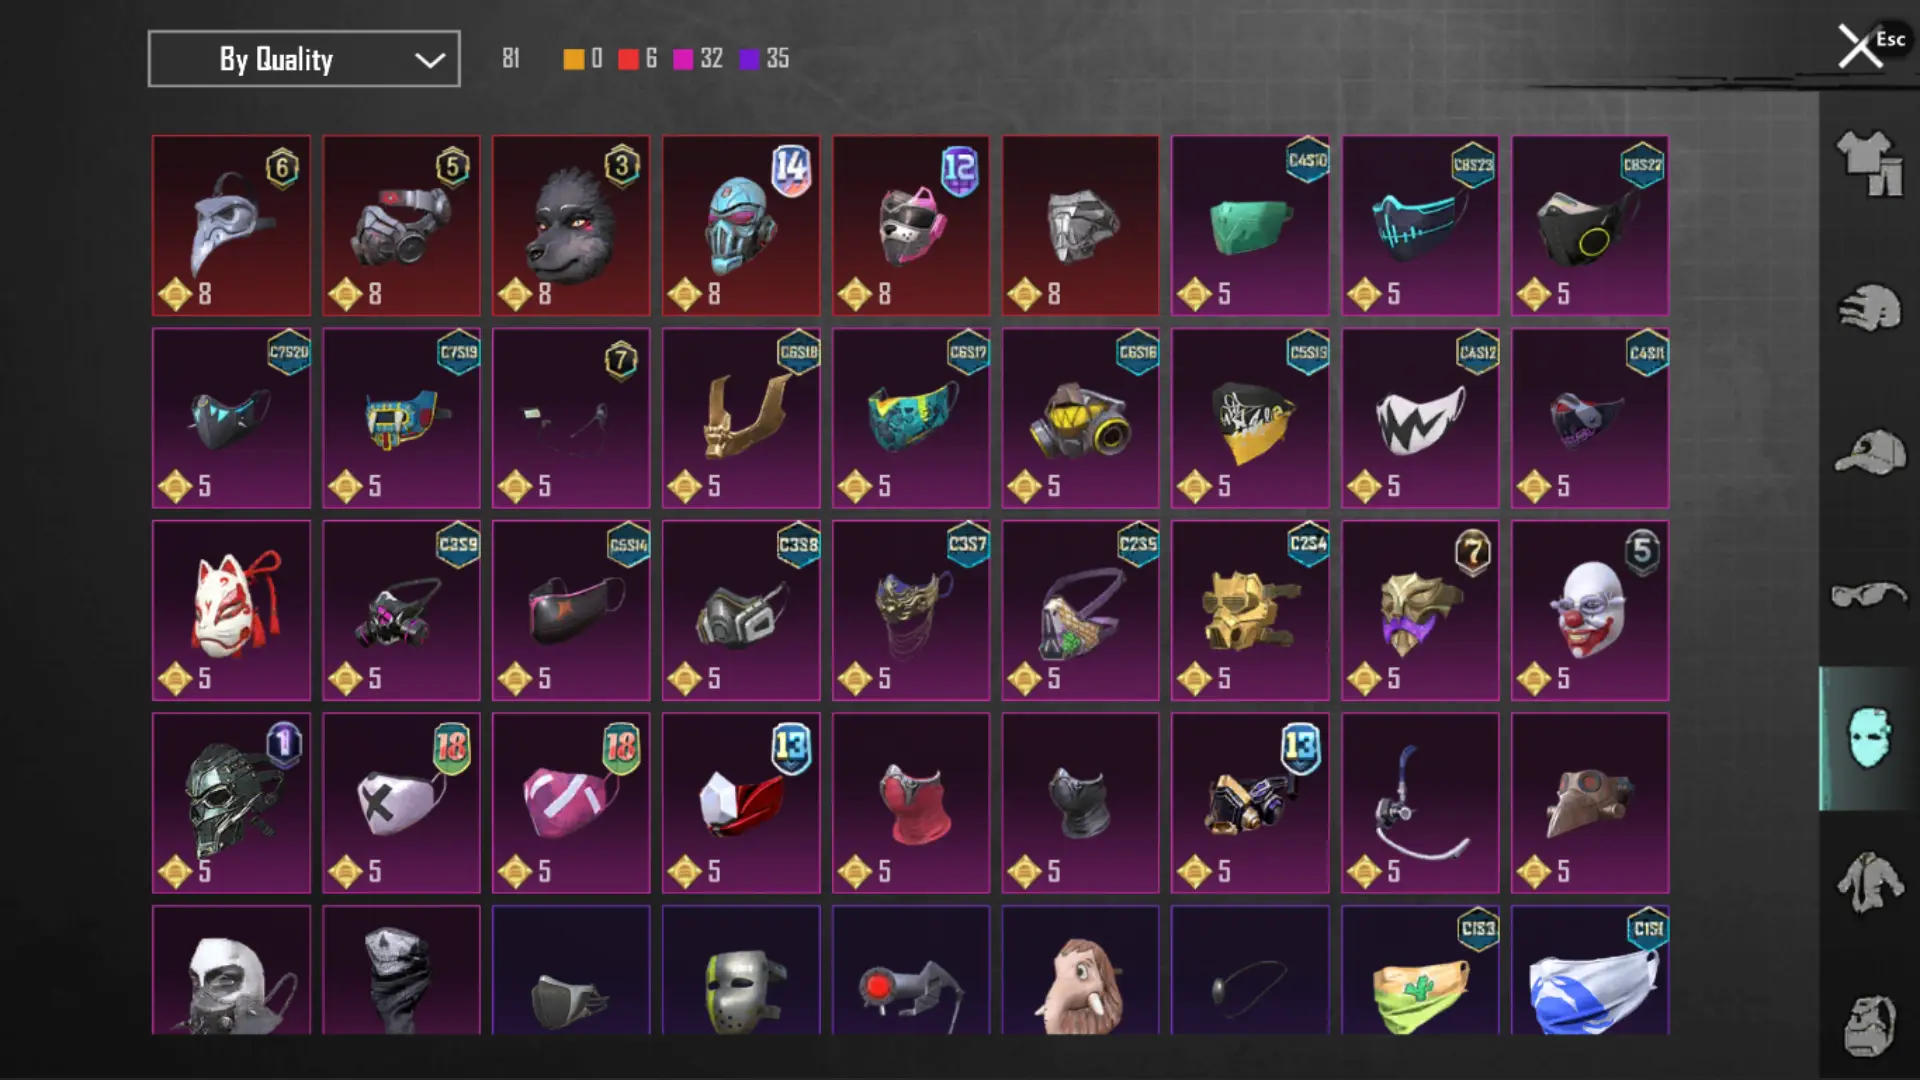Choose the white kitsune fox mask
The image size is (1920, 1080).
click(x=231, y=610)
